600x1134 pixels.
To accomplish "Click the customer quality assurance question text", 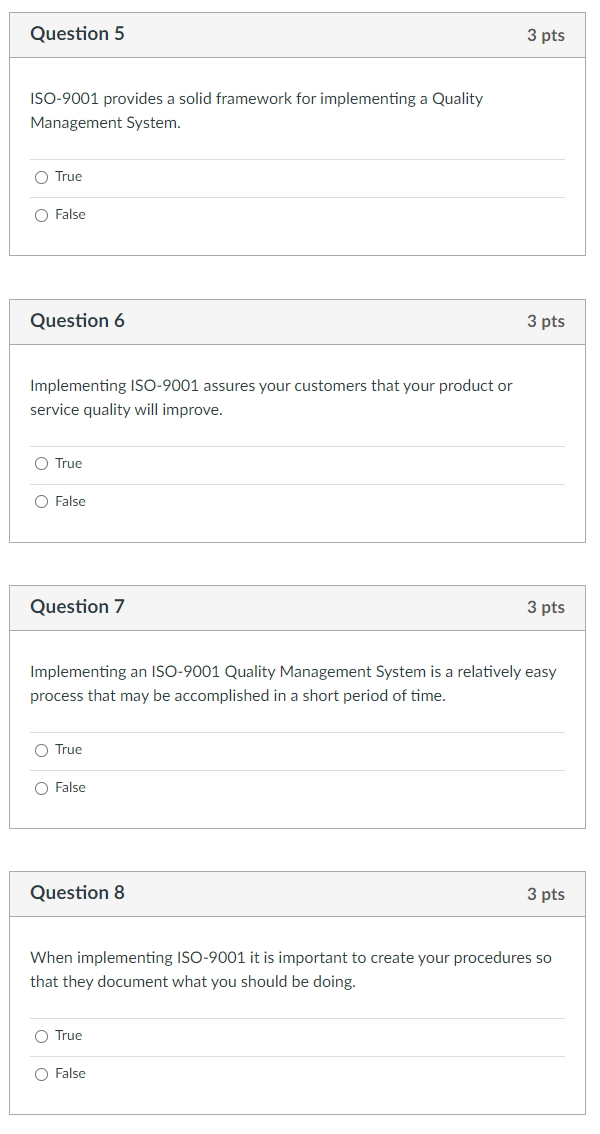I will point(270,397).
